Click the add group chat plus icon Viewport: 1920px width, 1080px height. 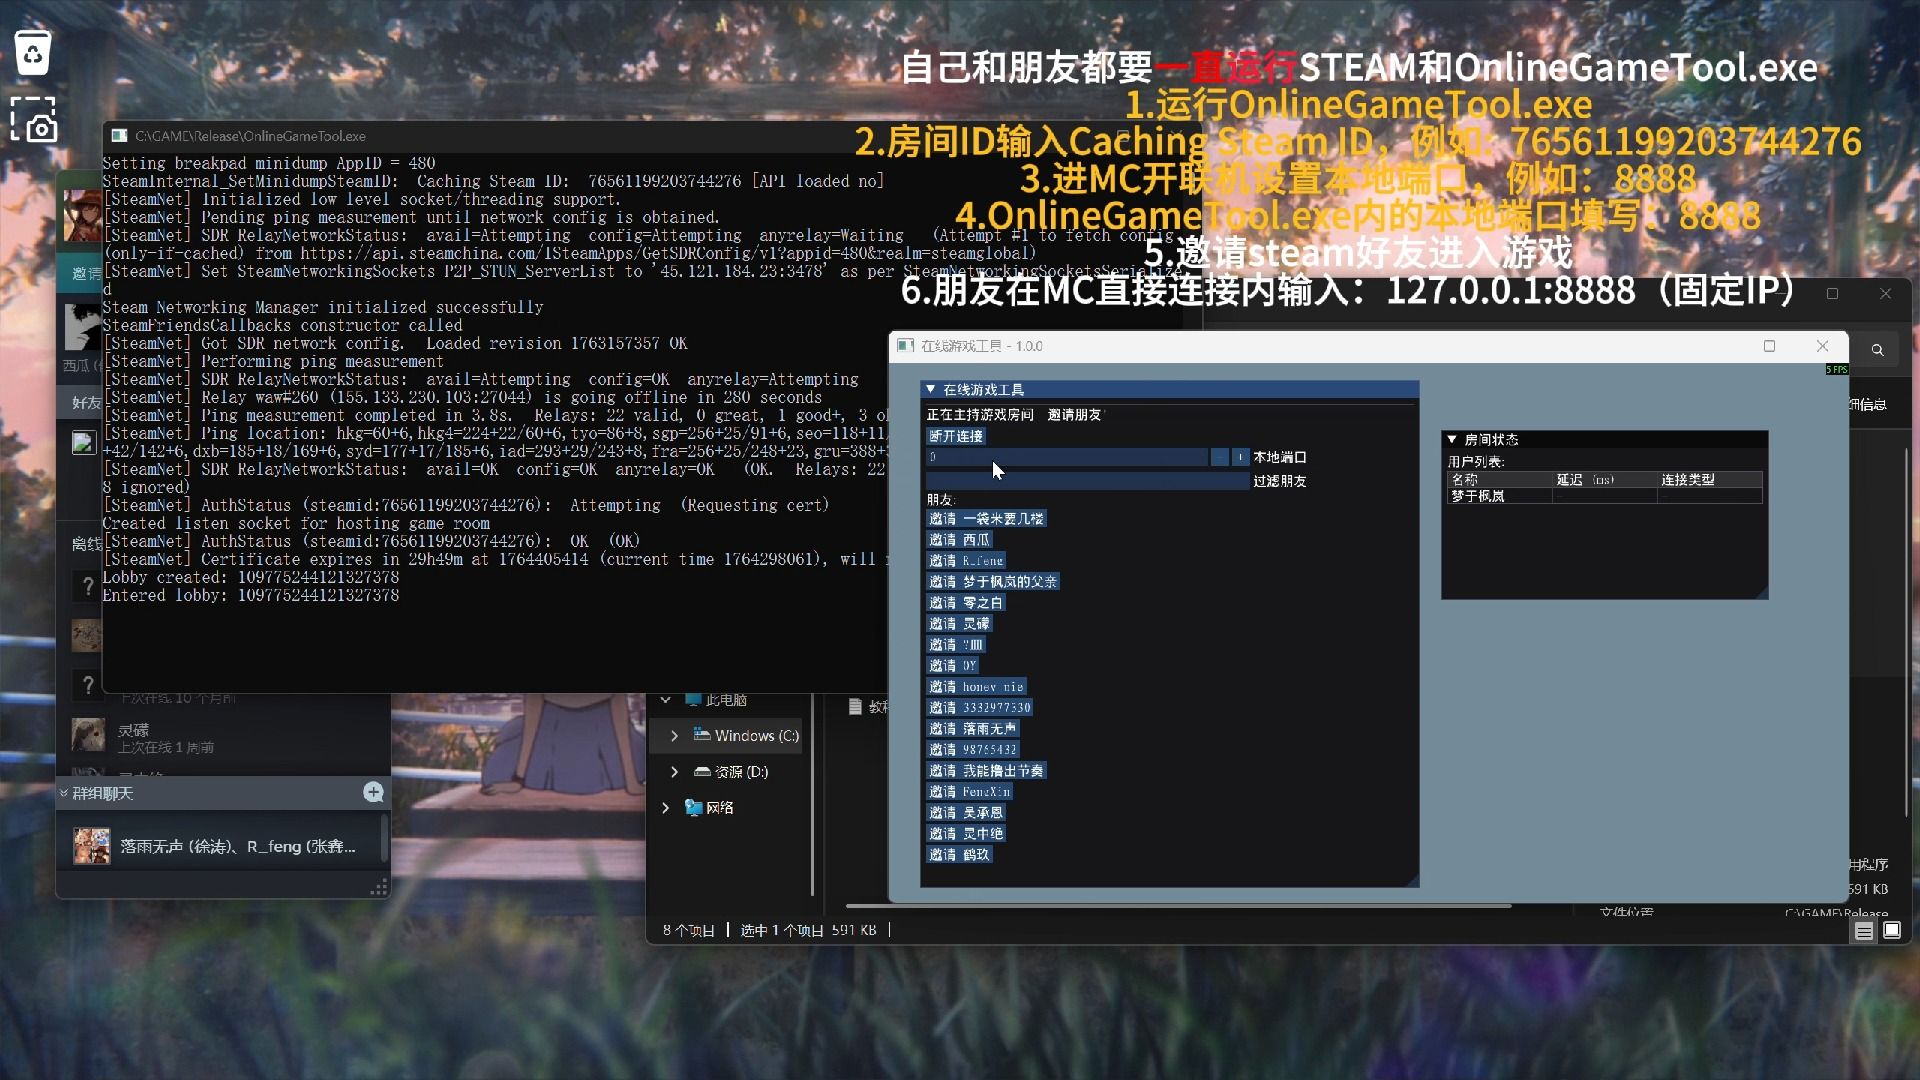pyautogui.click(x=373, y=792)
